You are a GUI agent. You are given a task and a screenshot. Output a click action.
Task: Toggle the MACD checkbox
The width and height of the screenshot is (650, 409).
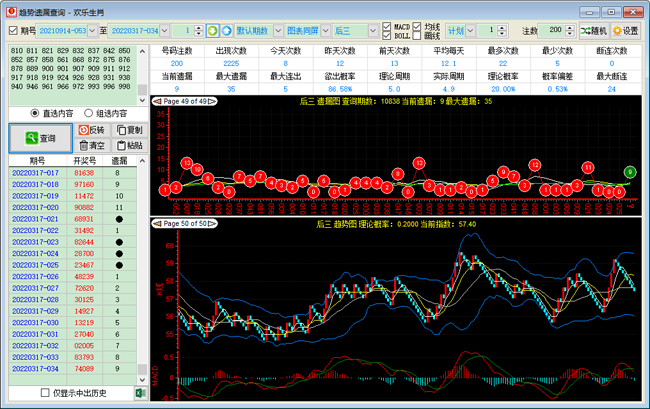pos(386,26)
